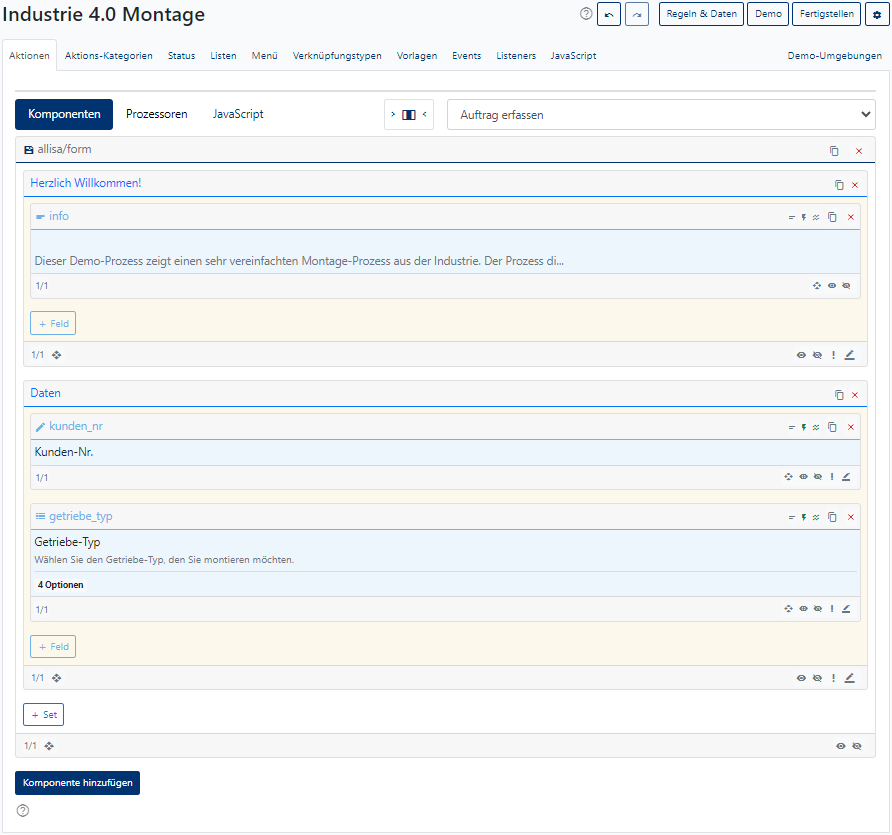
Task: Toggle visible eye in Daten set footer
Action: (x=801, y=678)
